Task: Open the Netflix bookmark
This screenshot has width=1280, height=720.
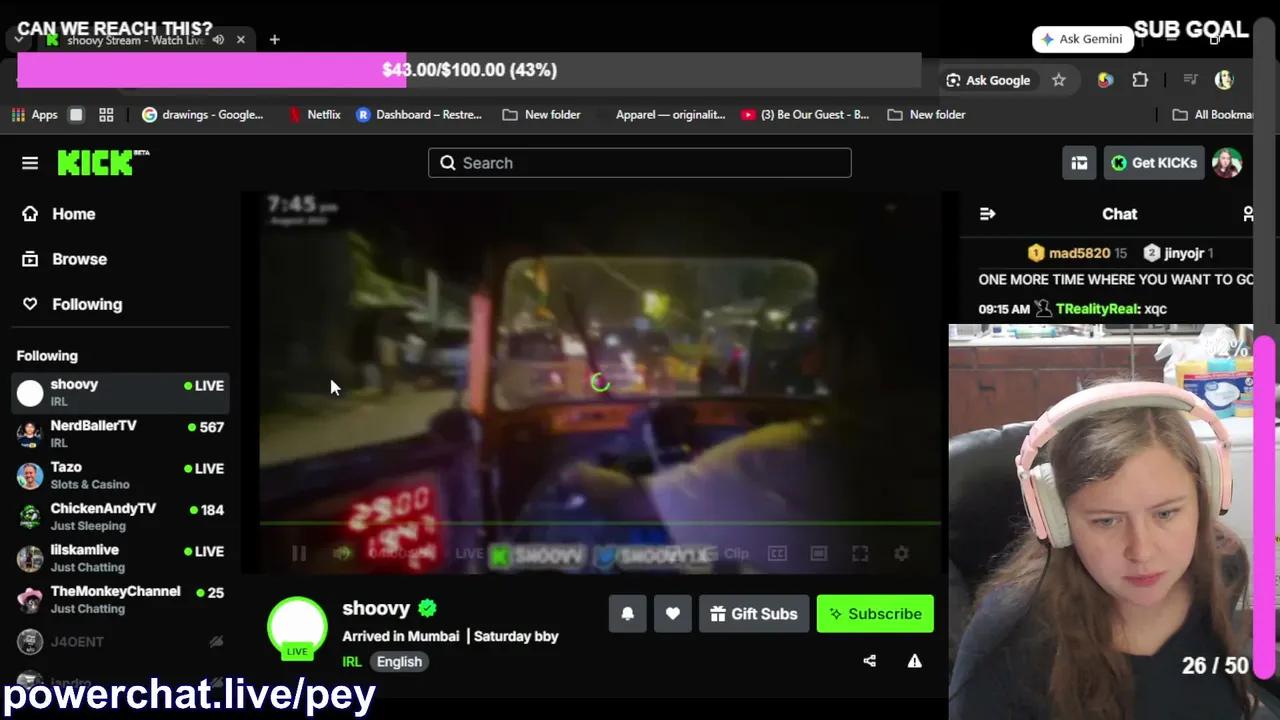Action: point(314,115)
